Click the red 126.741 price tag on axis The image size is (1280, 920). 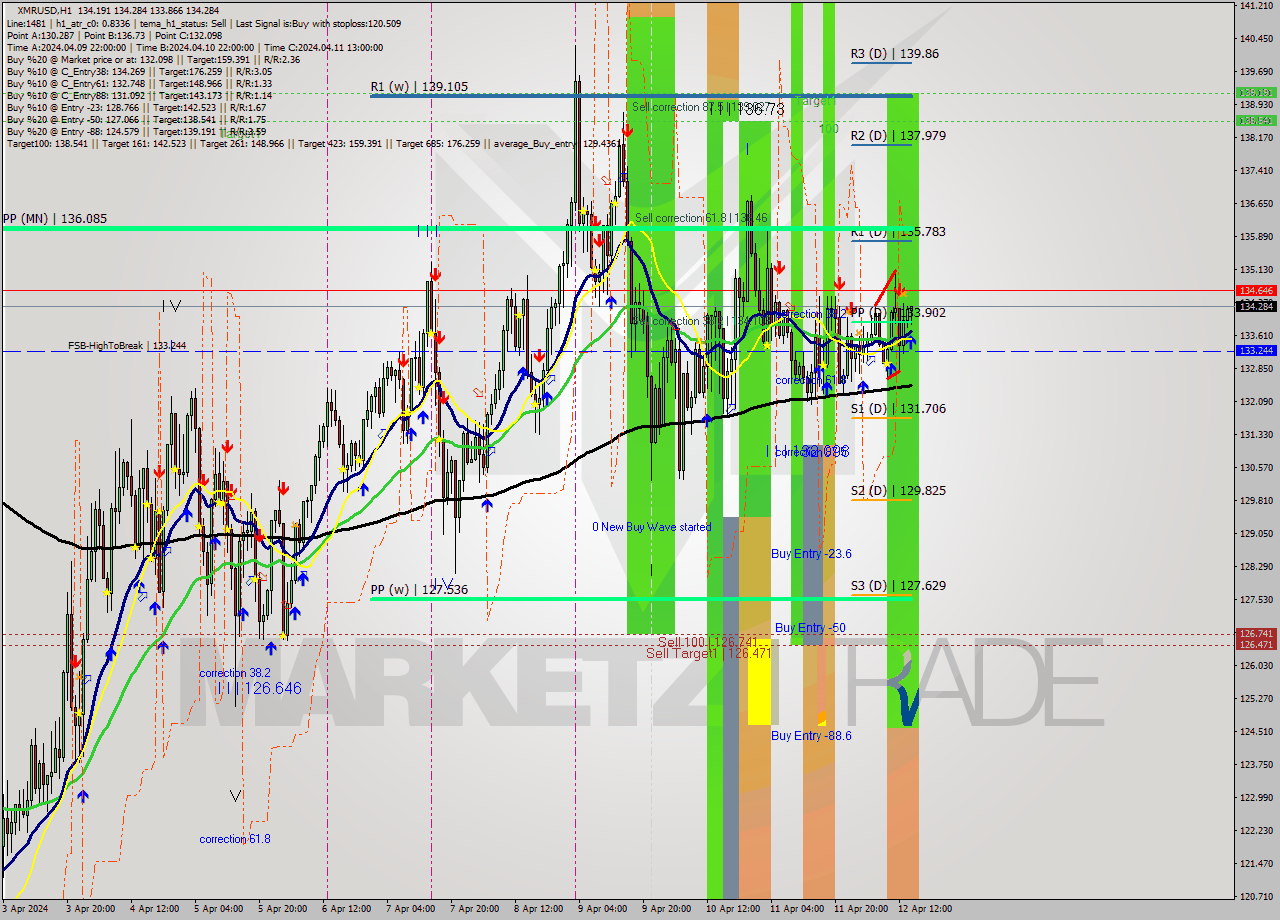tap(1255, 634)
